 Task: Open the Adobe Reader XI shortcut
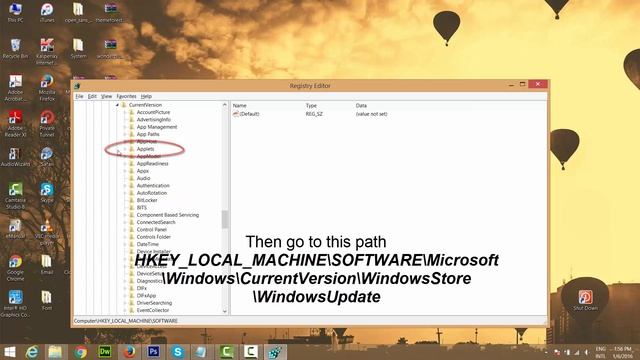click(15, 124)
